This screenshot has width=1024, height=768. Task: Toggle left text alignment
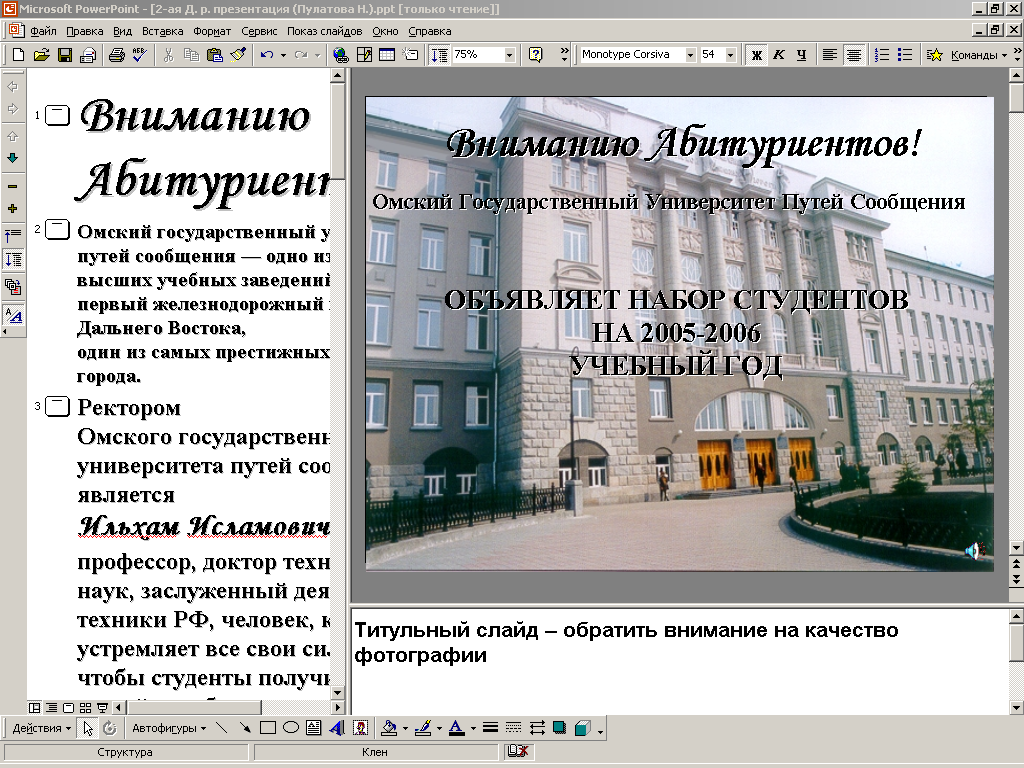(829, 55)
